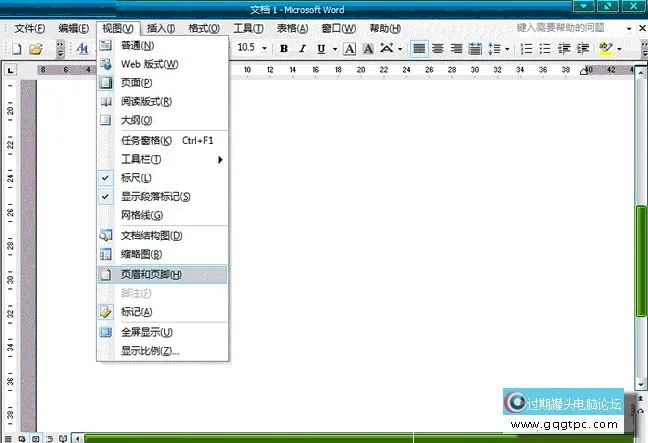Uncheck 显示段落标记(S) option
This screenshot has height=443, width=648.
(x=163, y=197)
